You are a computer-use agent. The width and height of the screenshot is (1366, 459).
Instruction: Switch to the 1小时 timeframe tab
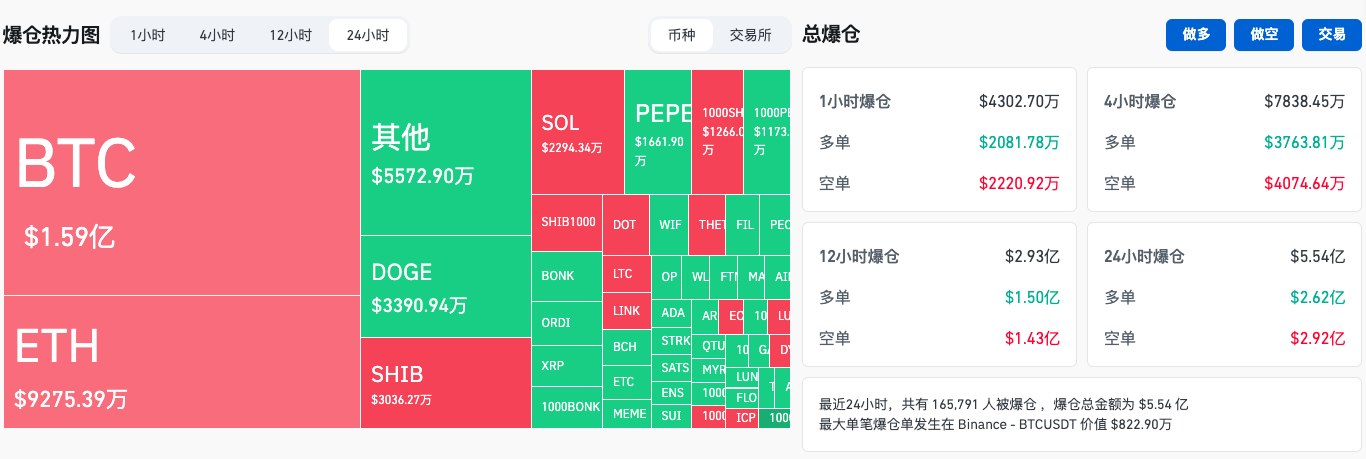(147, 35)
